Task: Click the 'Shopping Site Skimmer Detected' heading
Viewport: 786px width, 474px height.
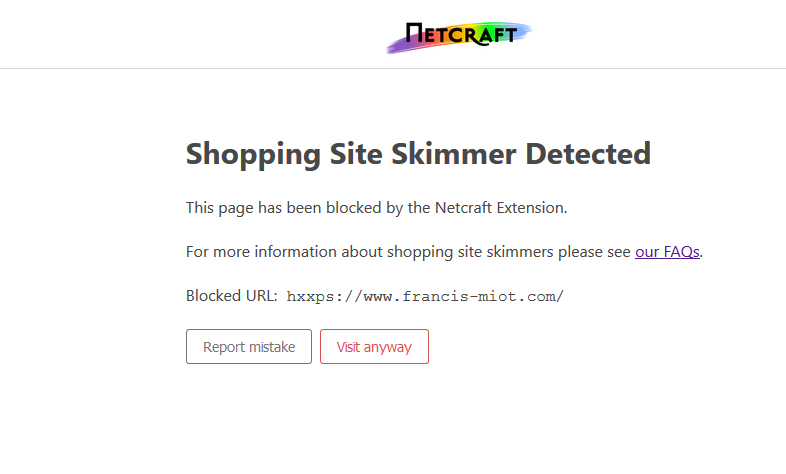Action: coord(418,154)
